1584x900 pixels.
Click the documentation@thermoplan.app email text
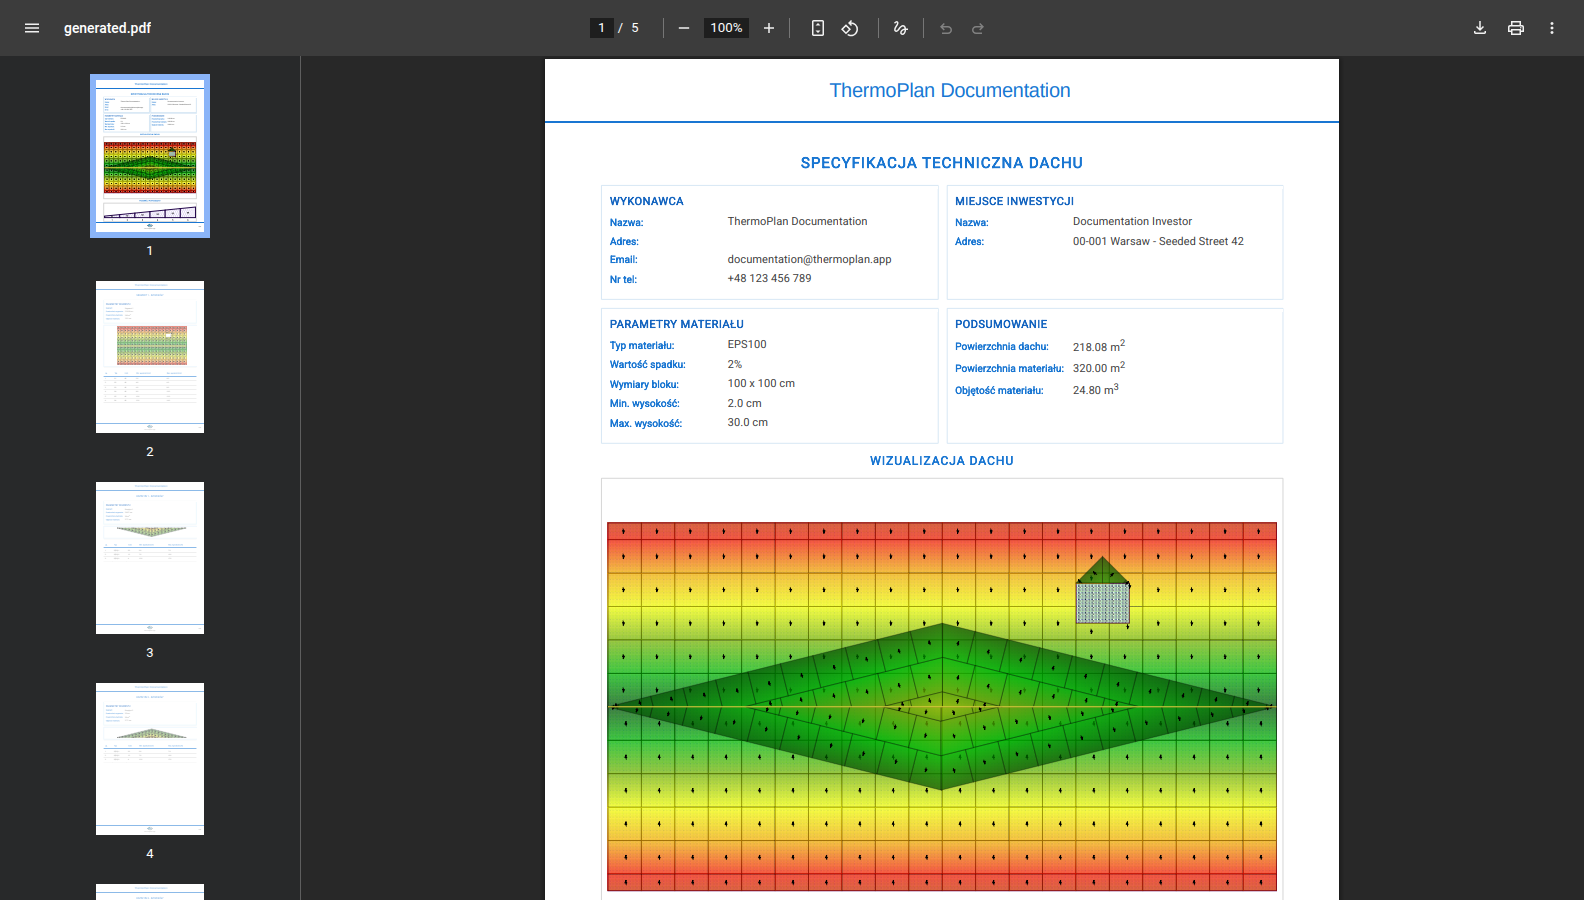[x=809, y=260]
